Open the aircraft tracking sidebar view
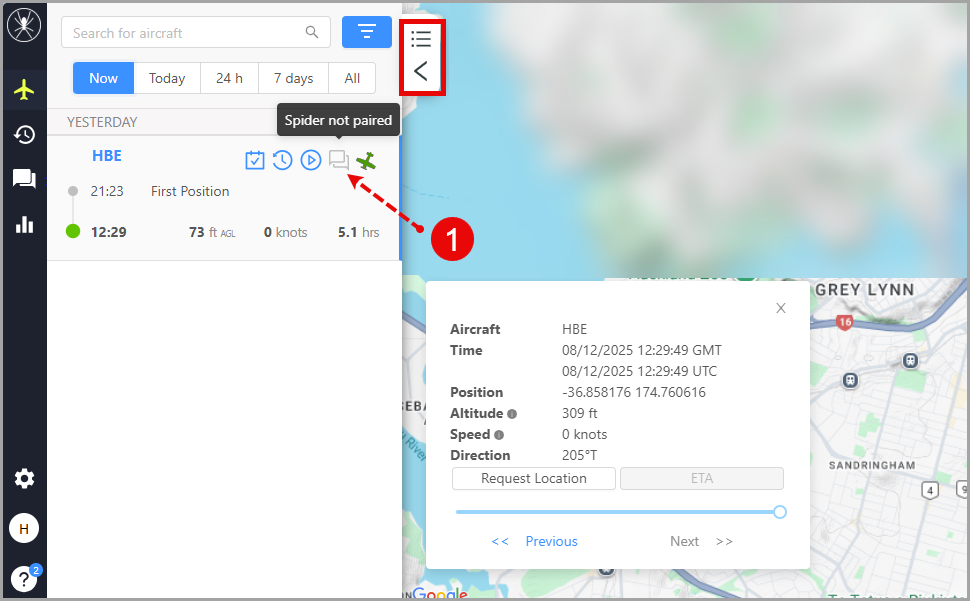The height and width of the screenshot is (601, 970). 24,90
